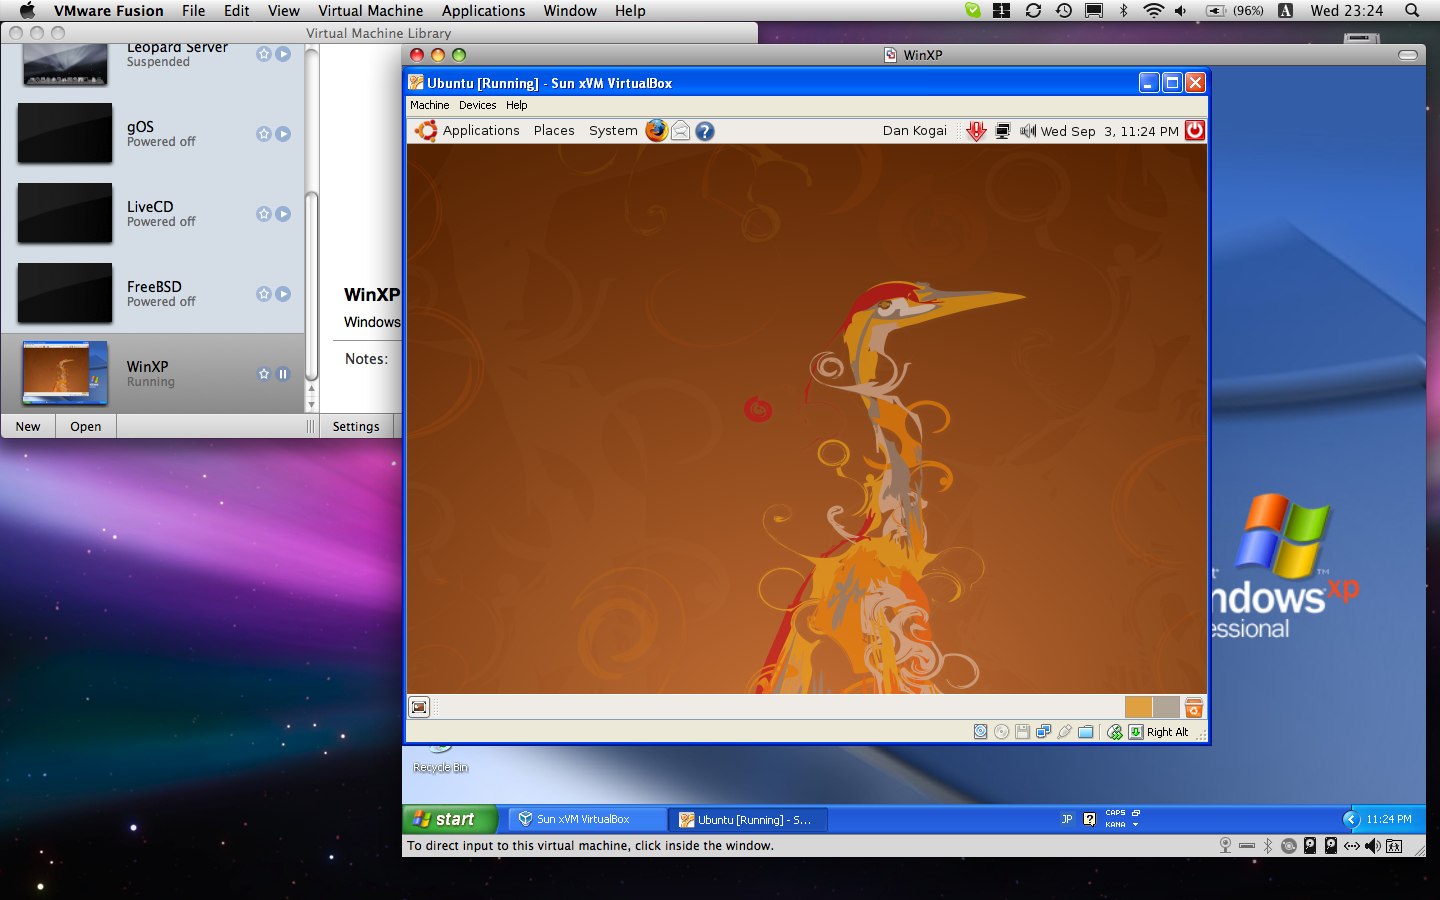Screen dimensions: 1440x900
Task: Click the Time Machine icon in Mac menu bar
Action: coord(1064,10)
